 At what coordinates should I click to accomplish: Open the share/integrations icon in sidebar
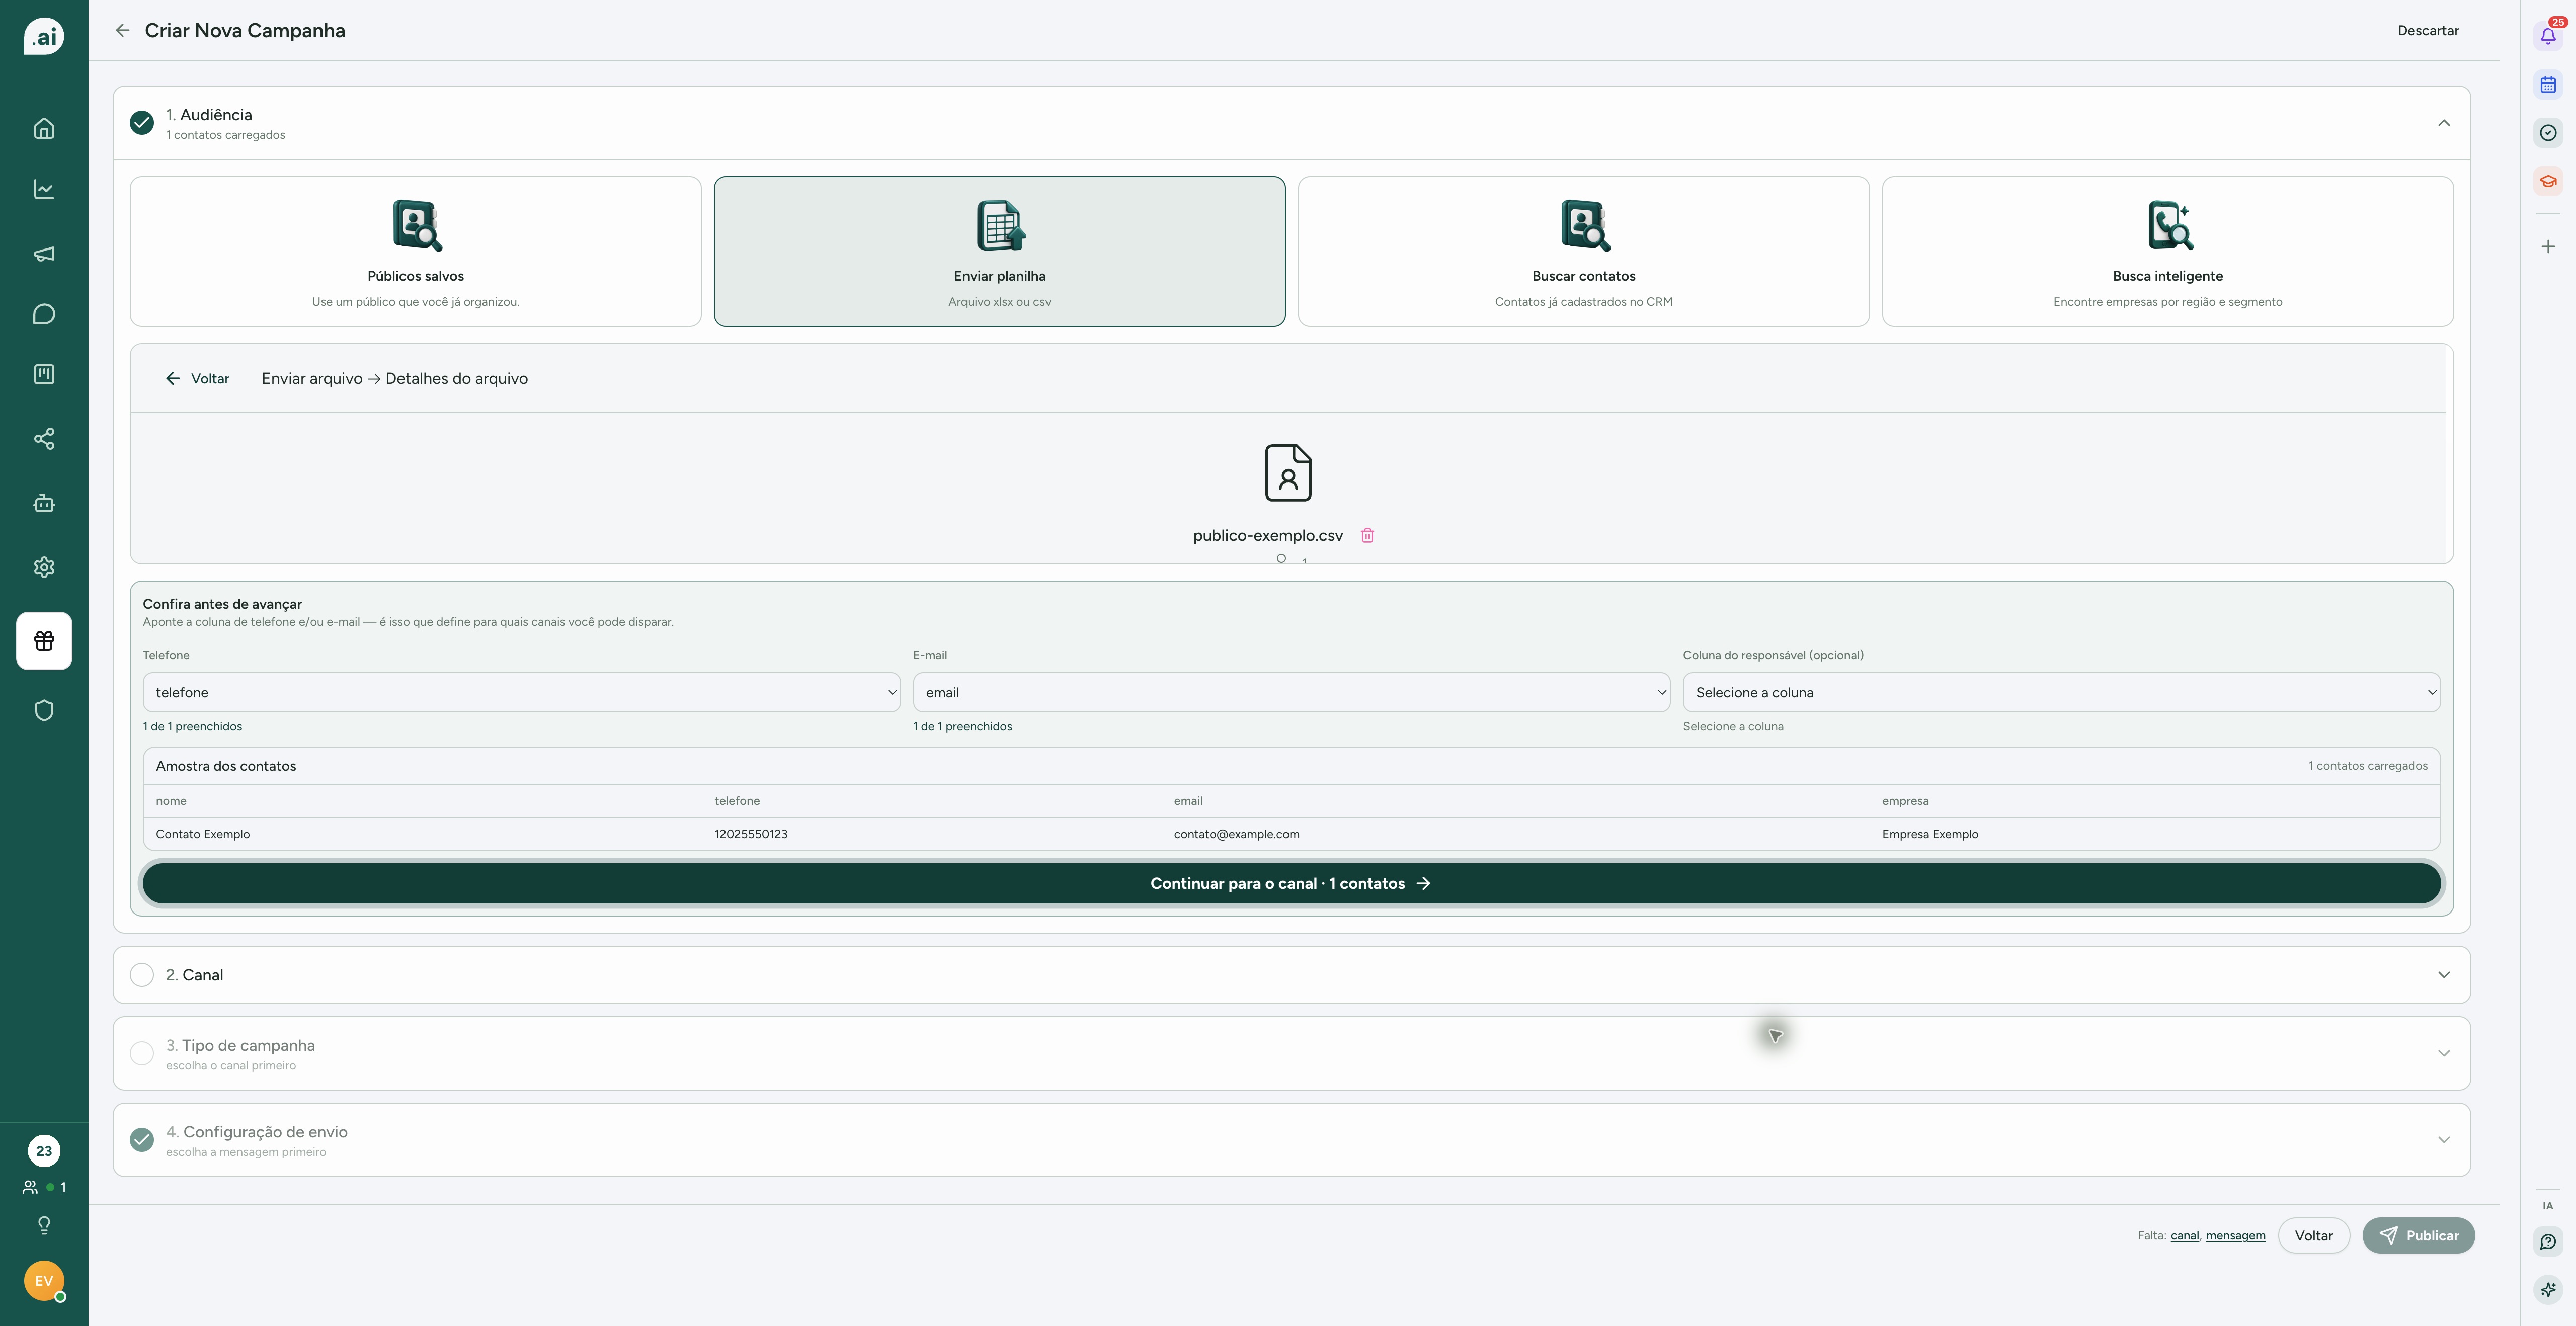44,438
